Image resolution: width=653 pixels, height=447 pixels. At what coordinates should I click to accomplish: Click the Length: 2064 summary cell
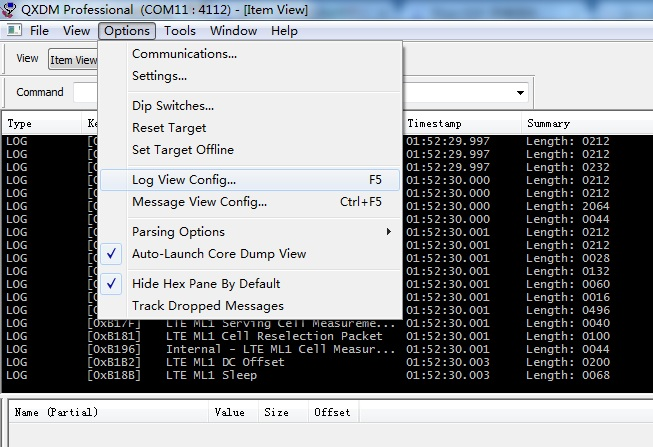(568, 206)
